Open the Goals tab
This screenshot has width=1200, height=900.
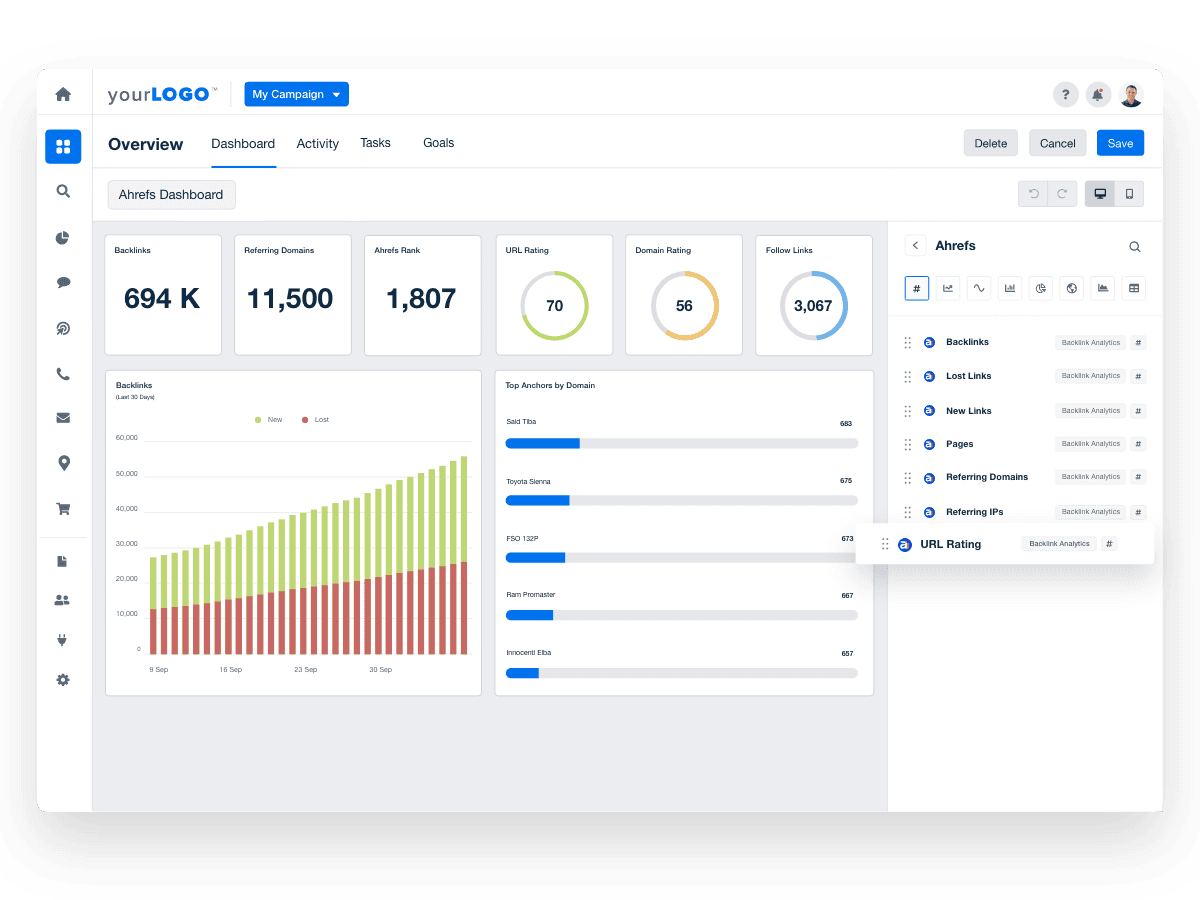[438, 144]
